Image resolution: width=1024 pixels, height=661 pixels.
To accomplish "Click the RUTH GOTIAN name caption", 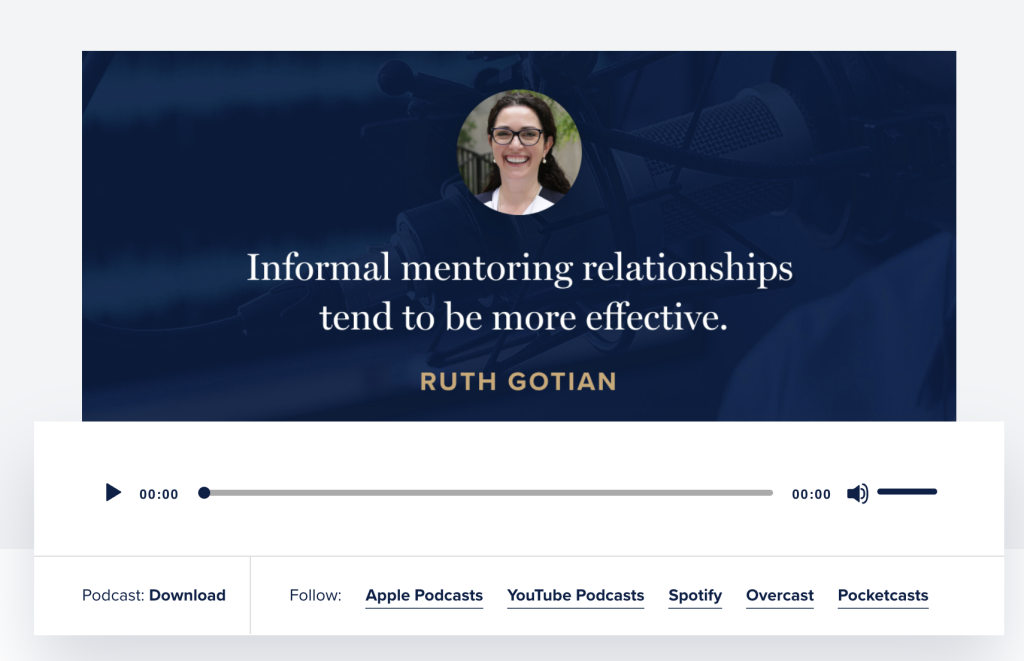I will pos(518,381).
